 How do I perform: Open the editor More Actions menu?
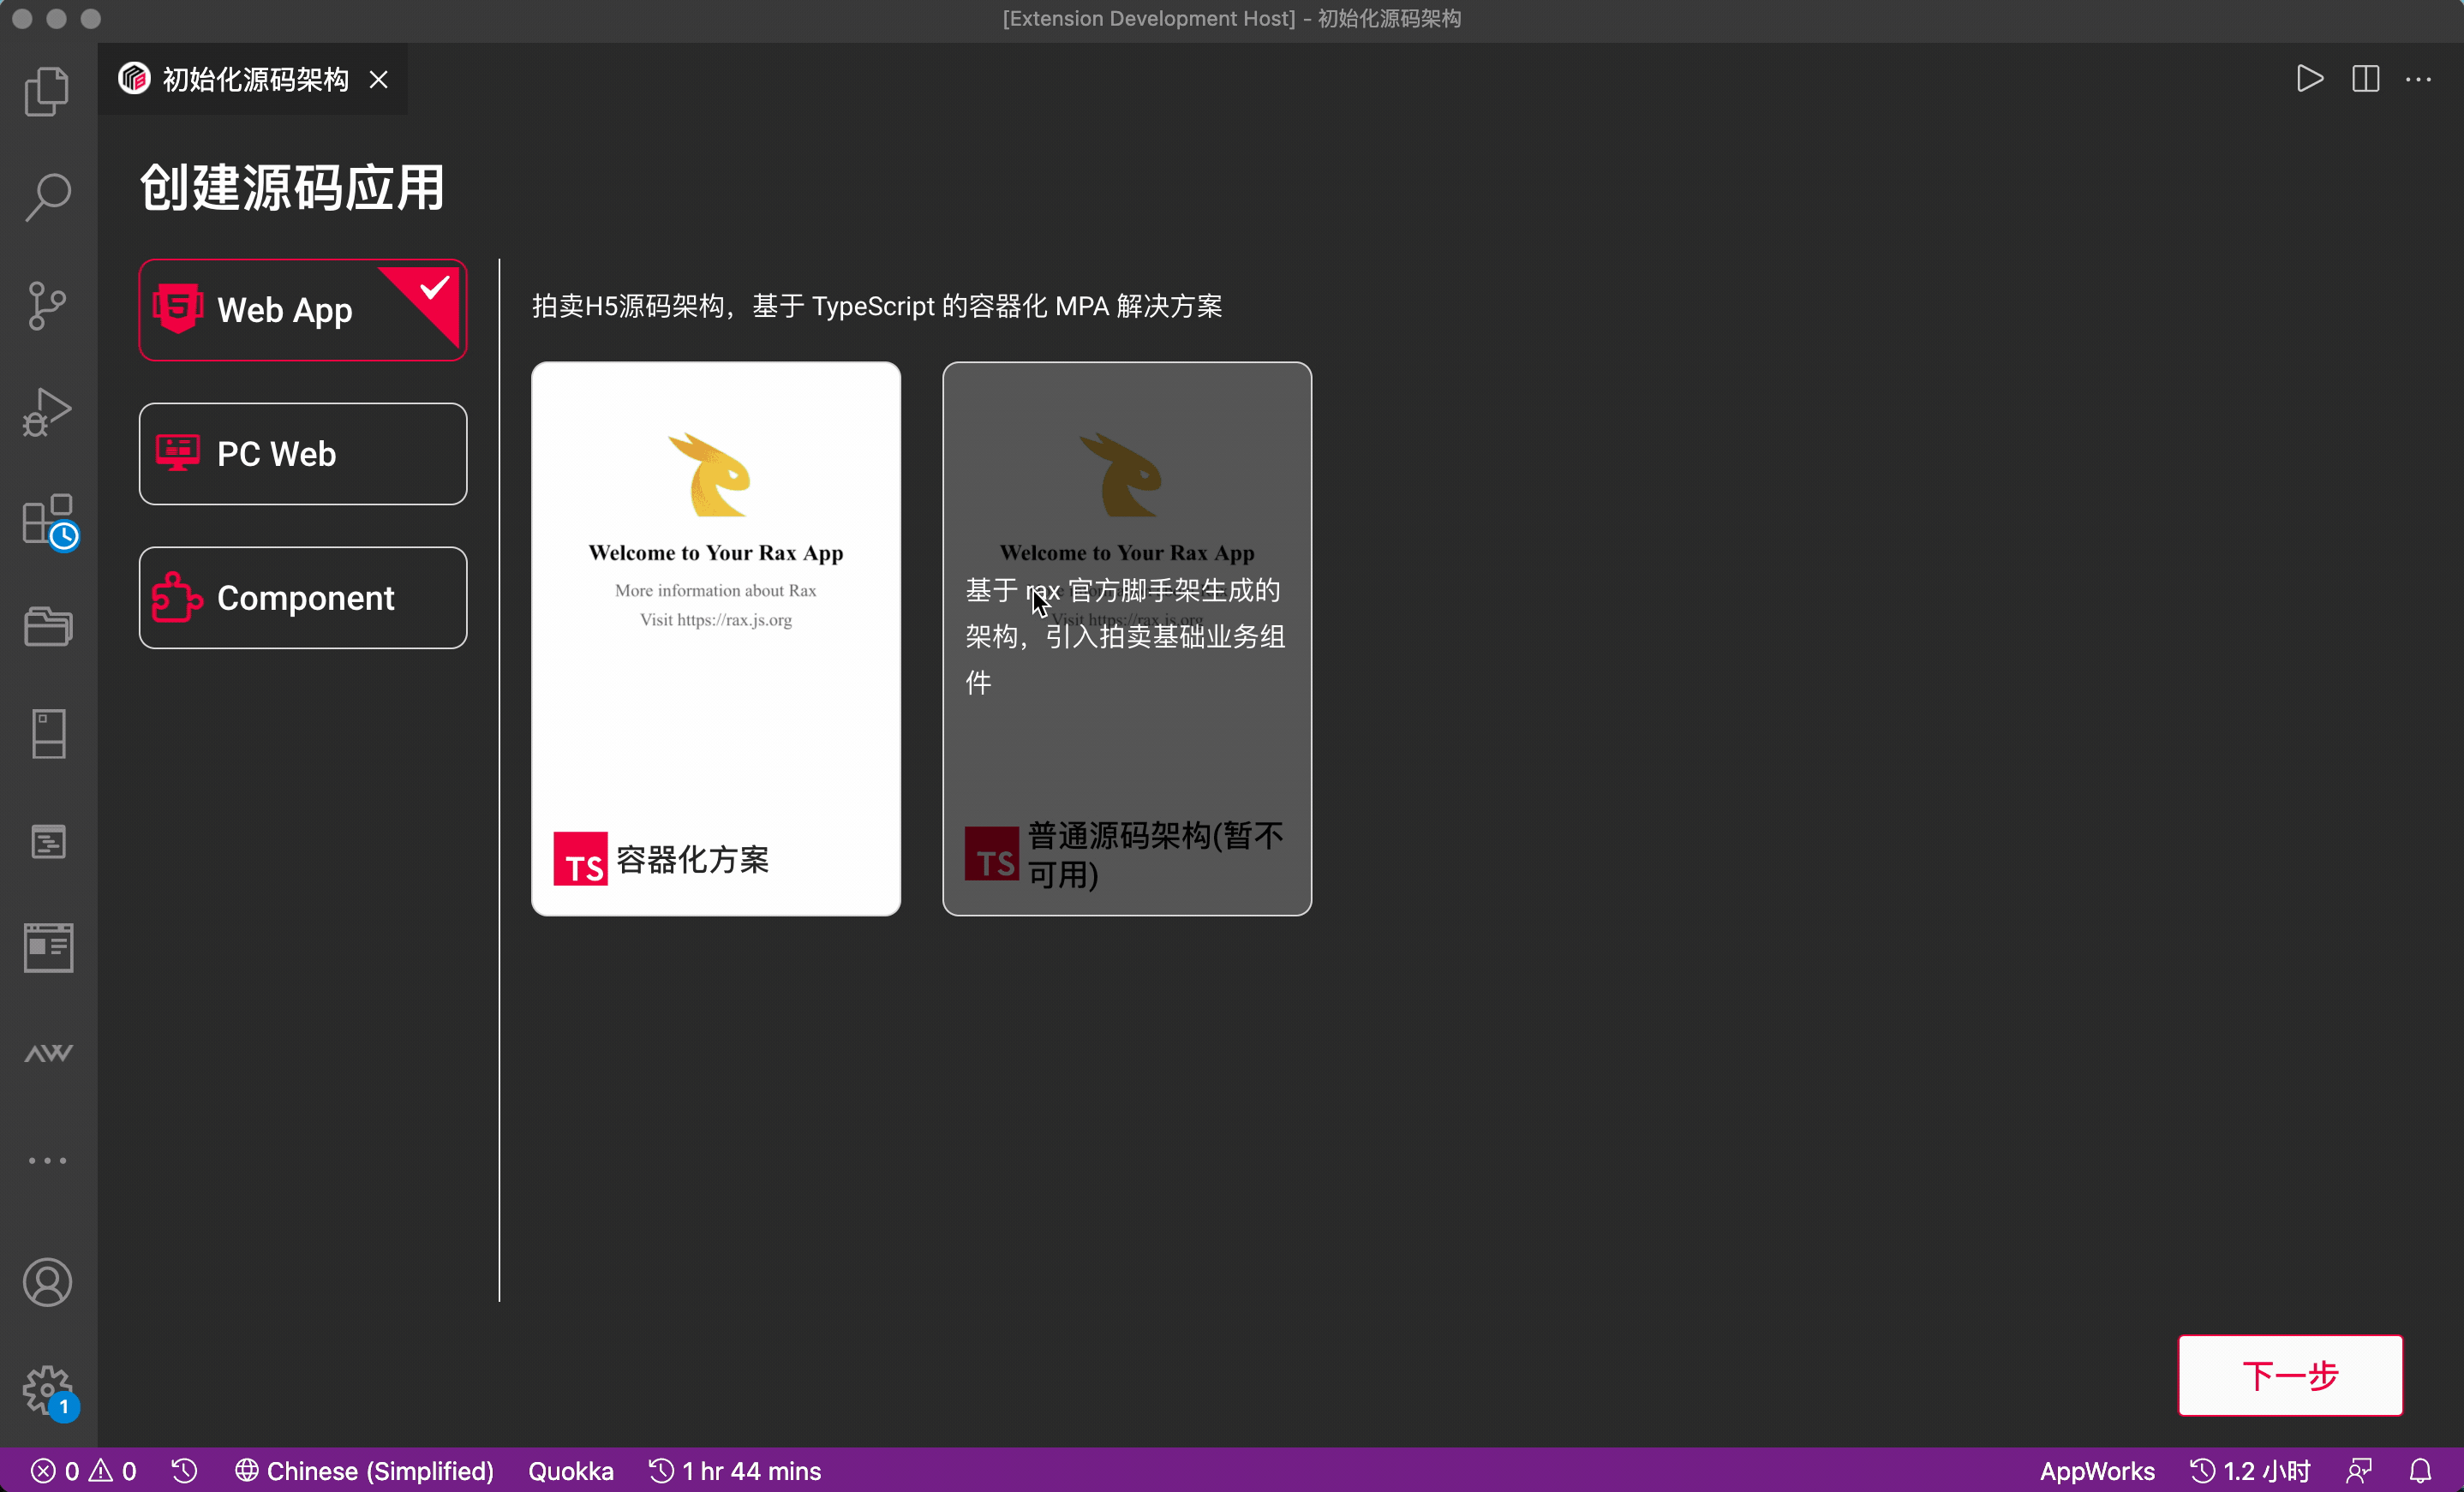coord(2419,79)
